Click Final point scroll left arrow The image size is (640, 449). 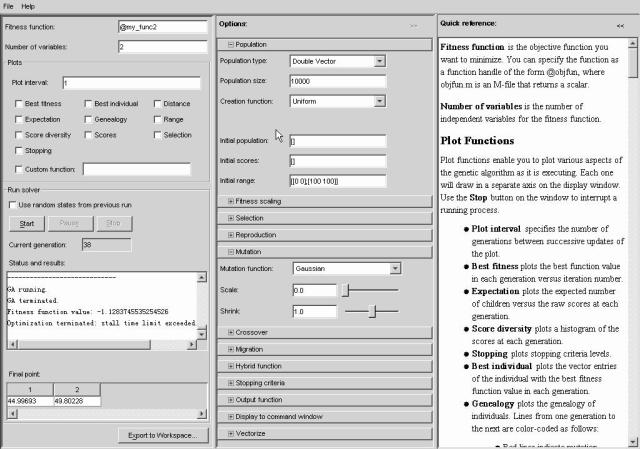click(x=13, y=414)
